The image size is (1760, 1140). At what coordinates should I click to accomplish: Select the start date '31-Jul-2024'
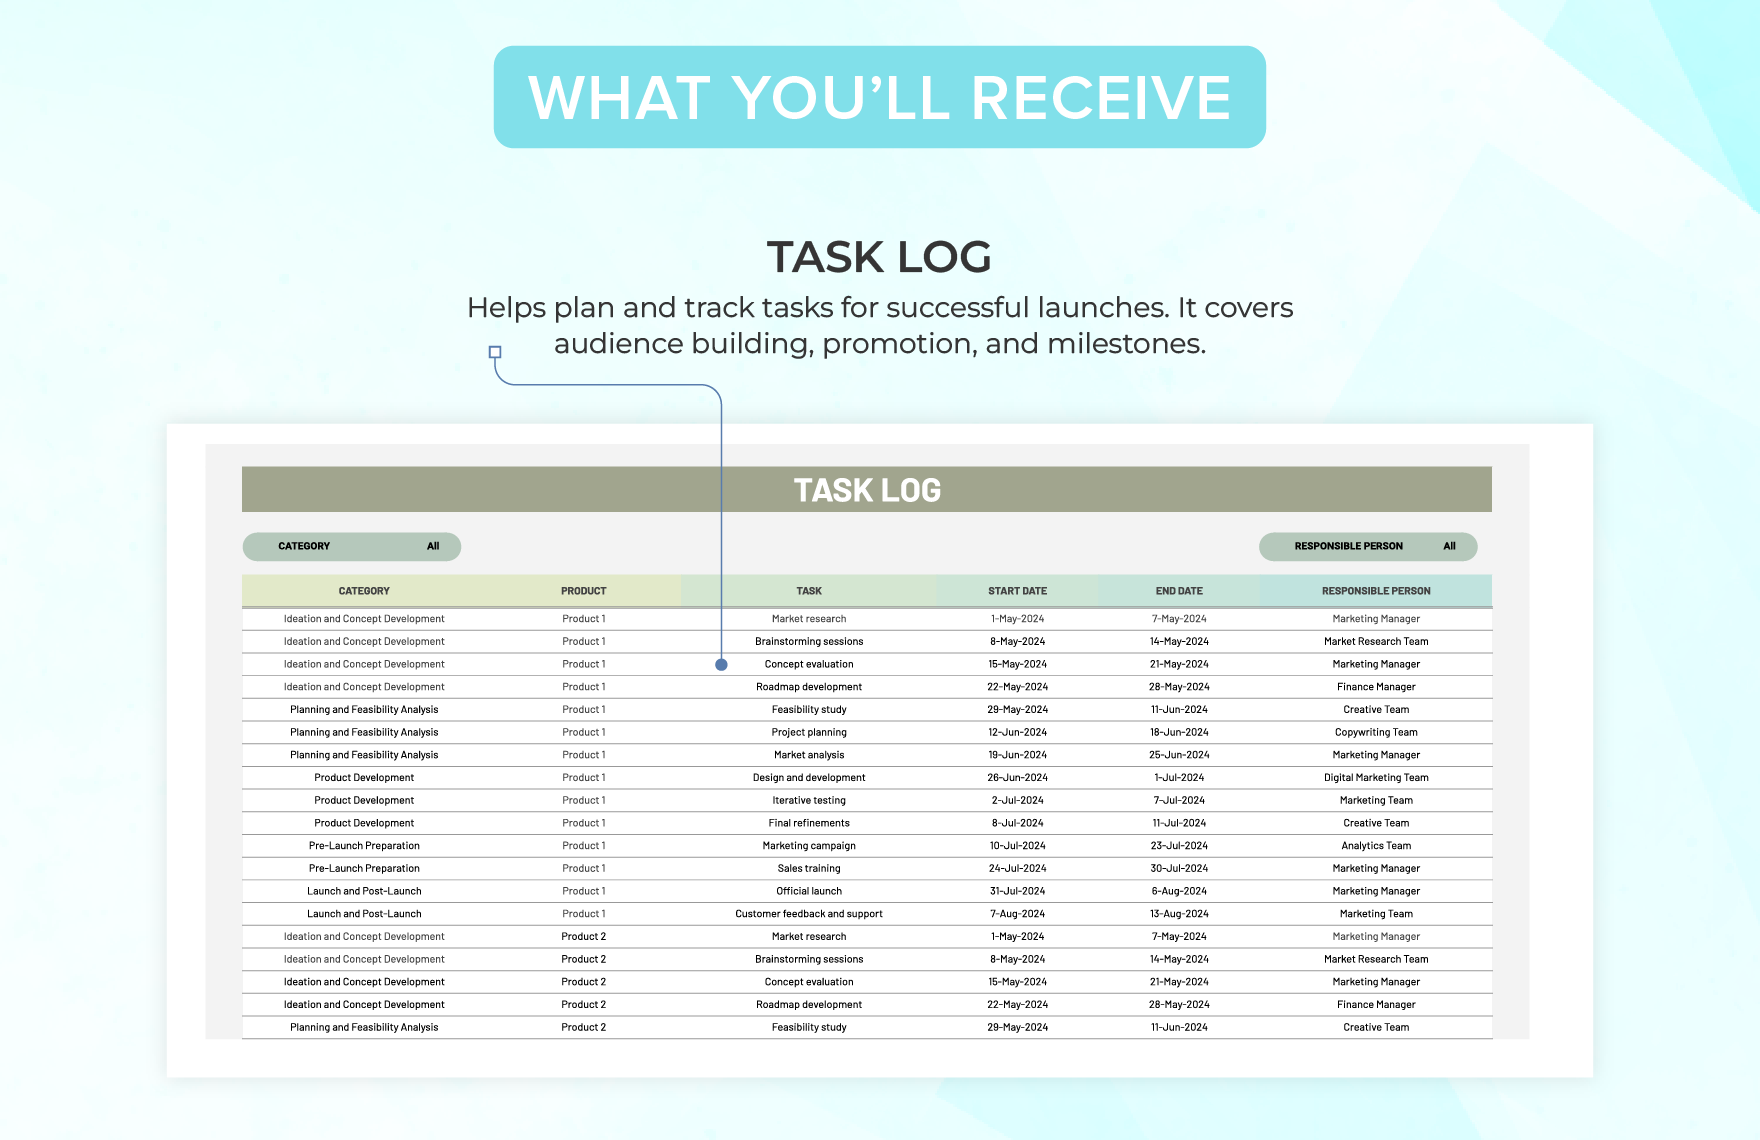pyautogui.click(x=1018, y=891)
